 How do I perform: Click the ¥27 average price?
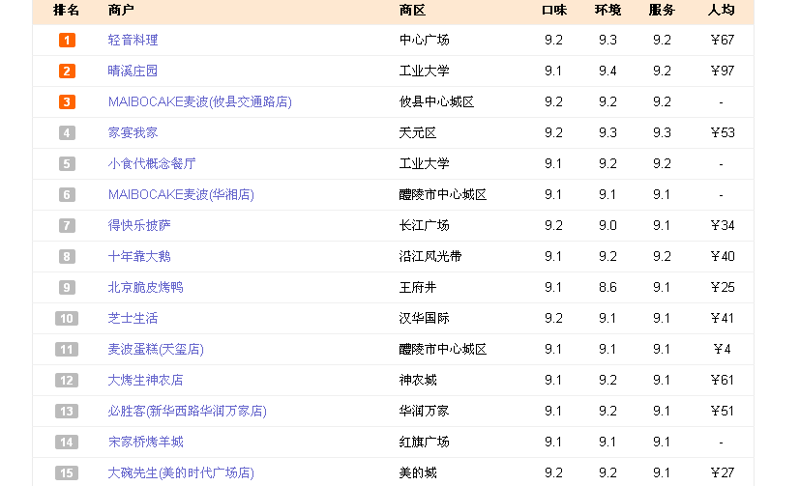(x=722, y=473)
